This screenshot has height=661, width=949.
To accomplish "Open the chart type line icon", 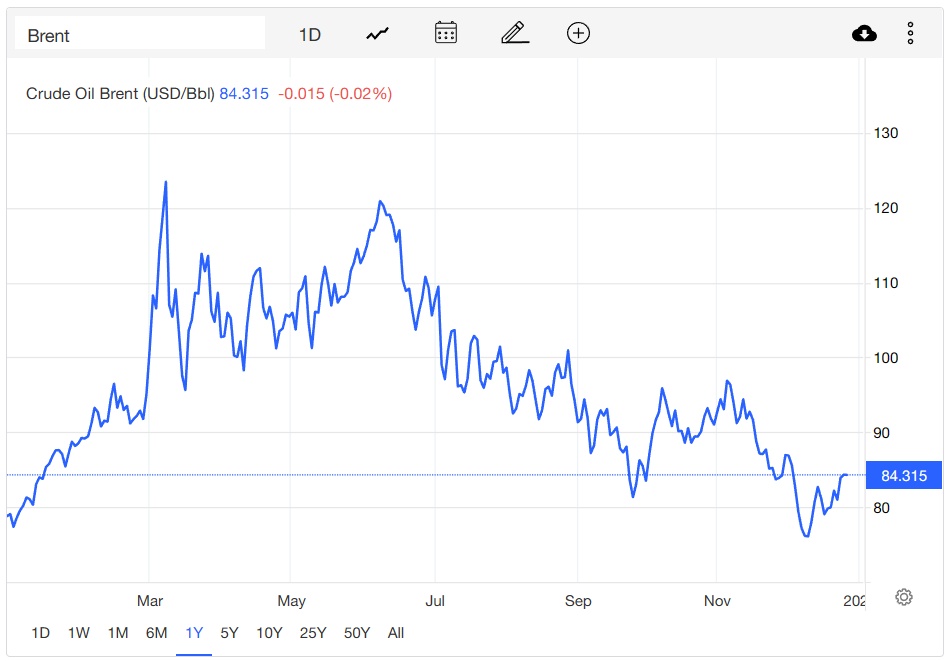I will click(x=377, y=34).
